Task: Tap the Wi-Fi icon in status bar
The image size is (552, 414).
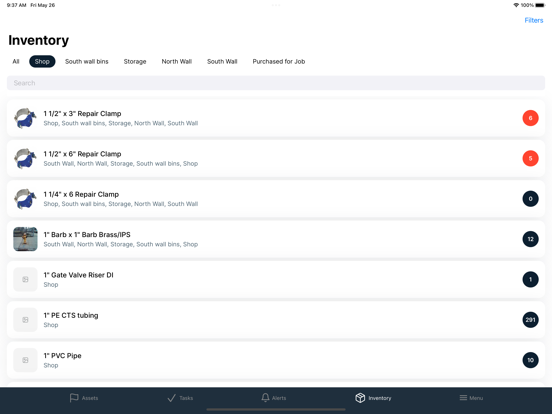Action: (516, 5)
